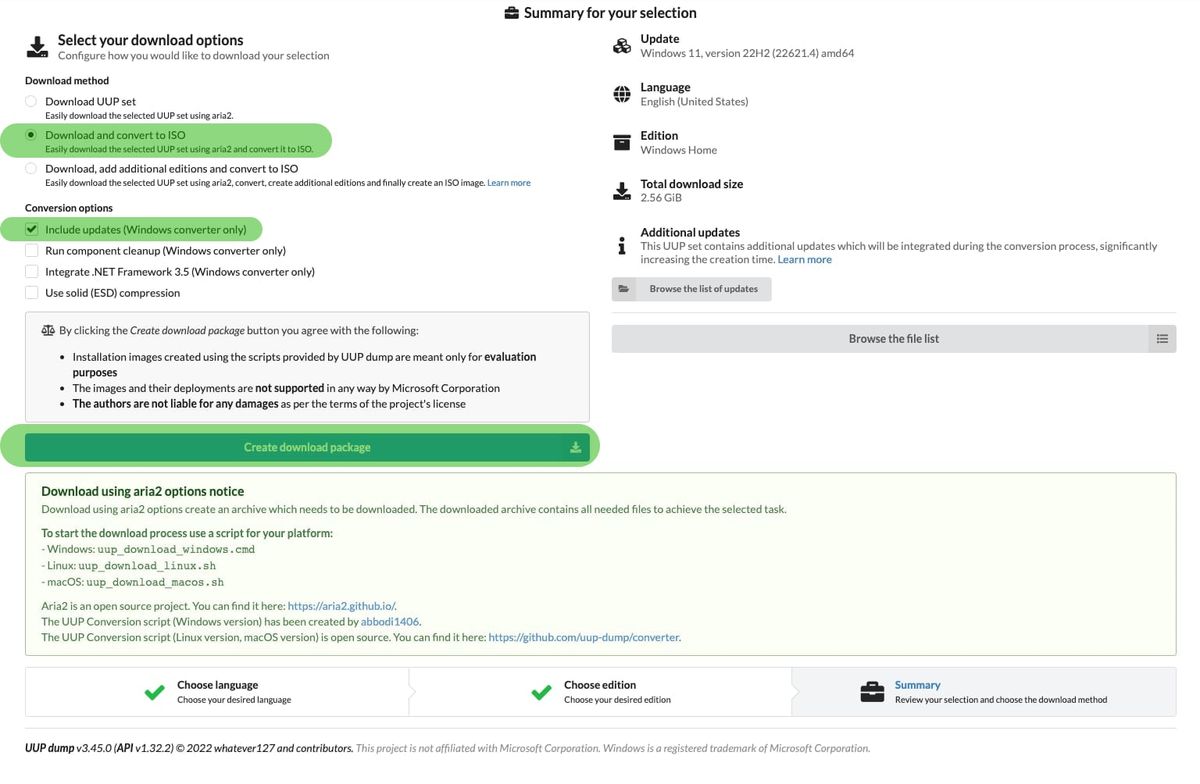Image resolution: width=1200 pixels, height=784 pixels.
Task: Select Download and convert to ISO option
Action: click(31, 135)
